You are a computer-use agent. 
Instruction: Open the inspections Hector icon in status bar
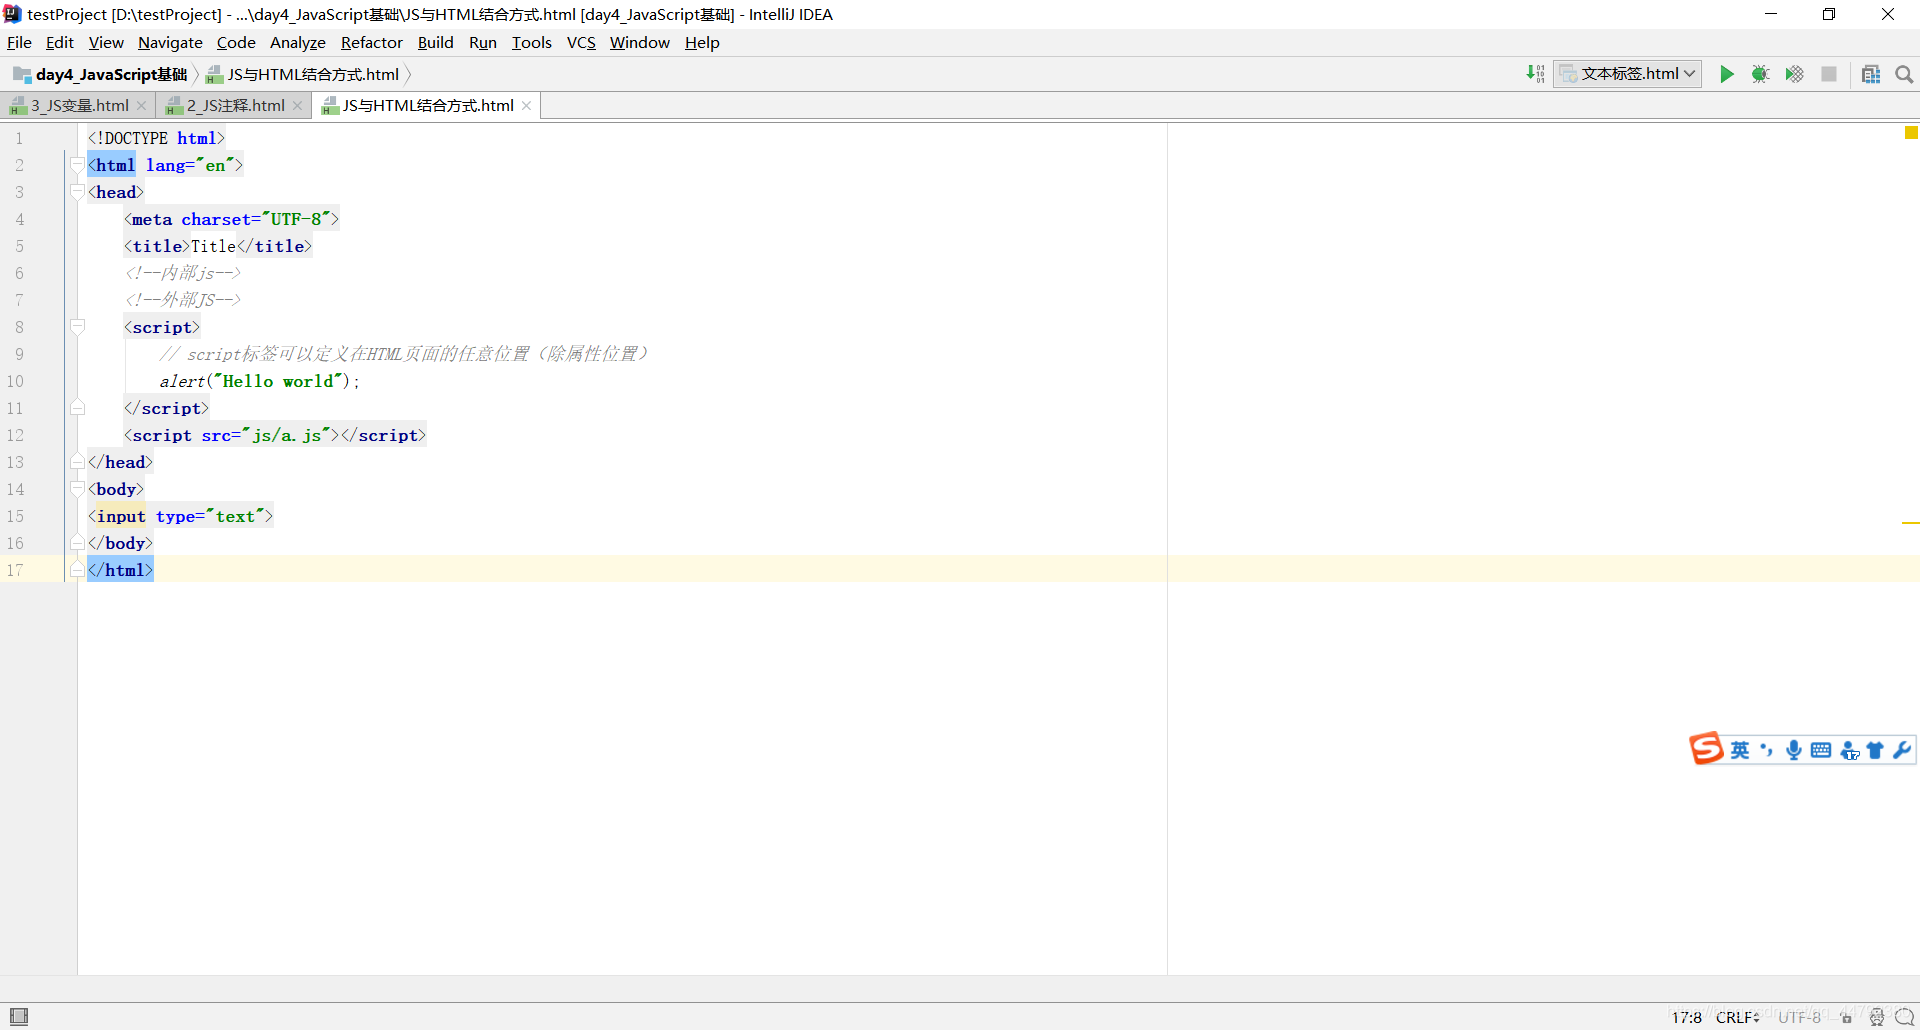click(x=1877, y=1017)
